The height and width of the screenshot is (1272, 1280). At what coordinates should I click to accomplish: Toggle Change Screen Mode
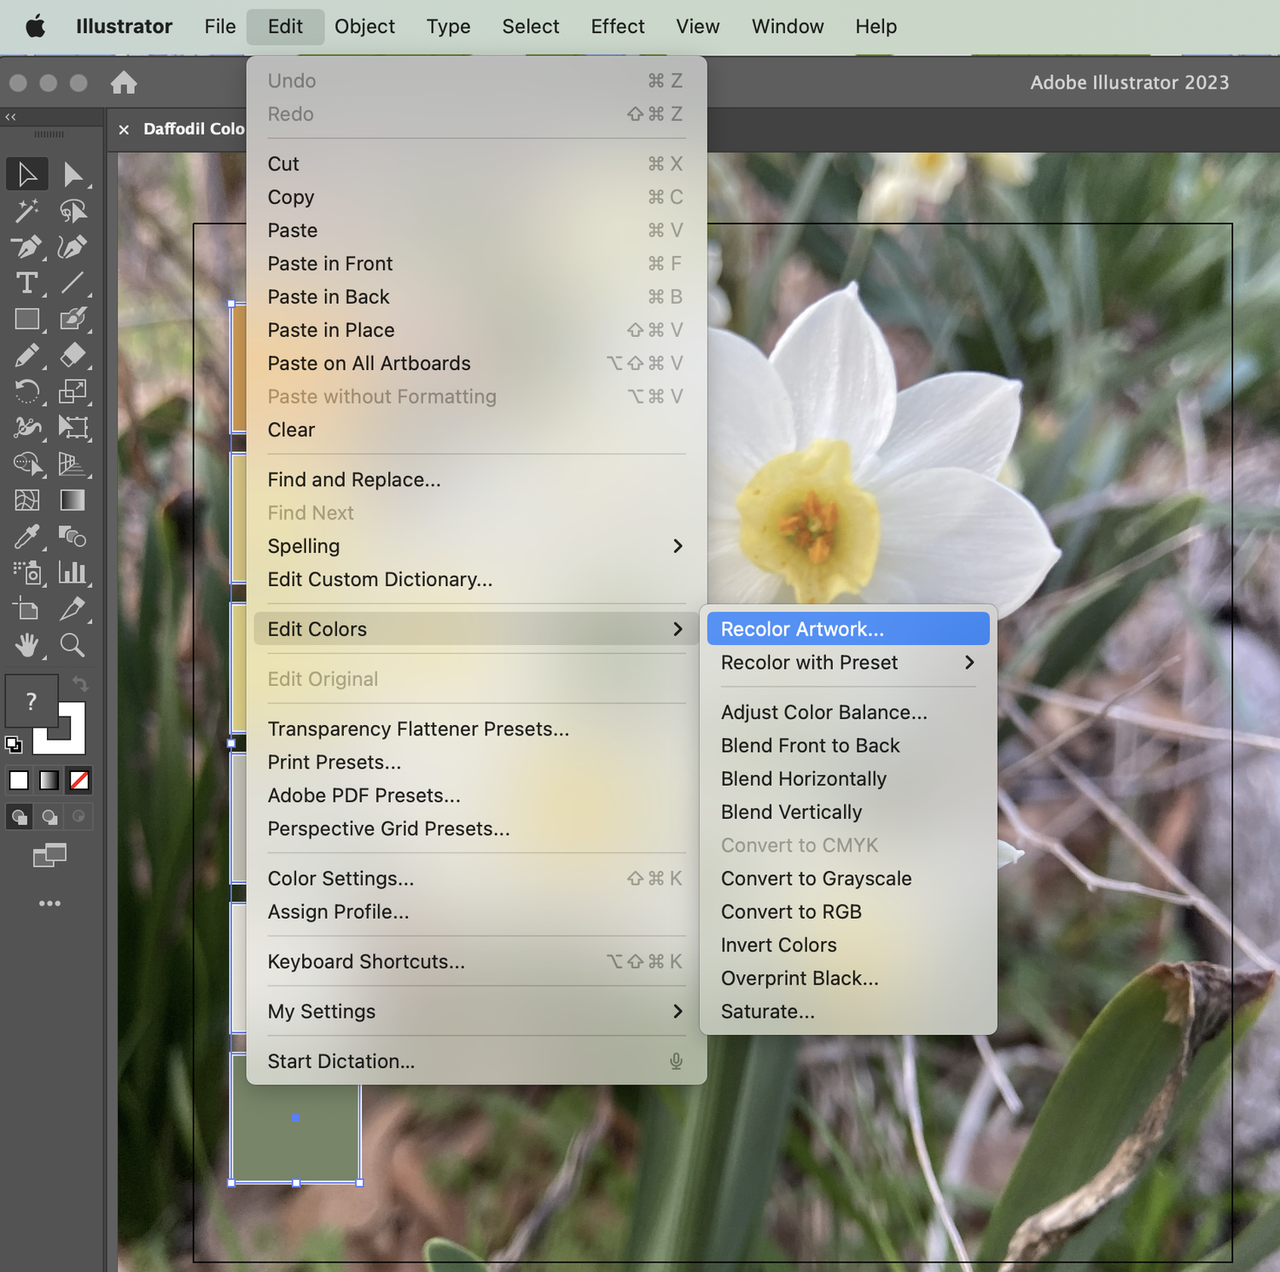(x=50, y=855)
